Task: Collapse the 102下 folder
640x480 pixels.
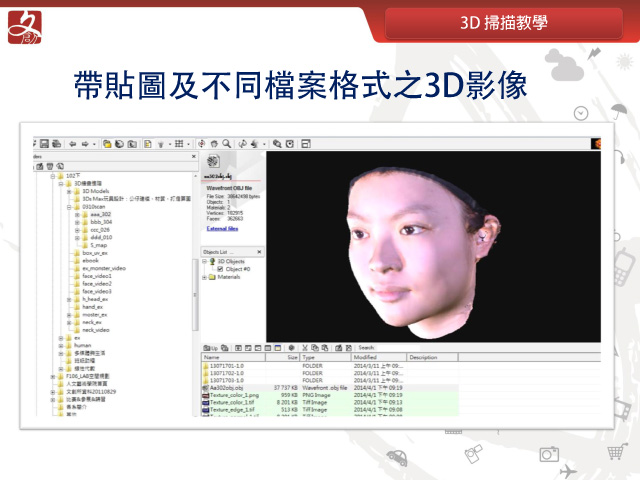Action: click(53, 176)
